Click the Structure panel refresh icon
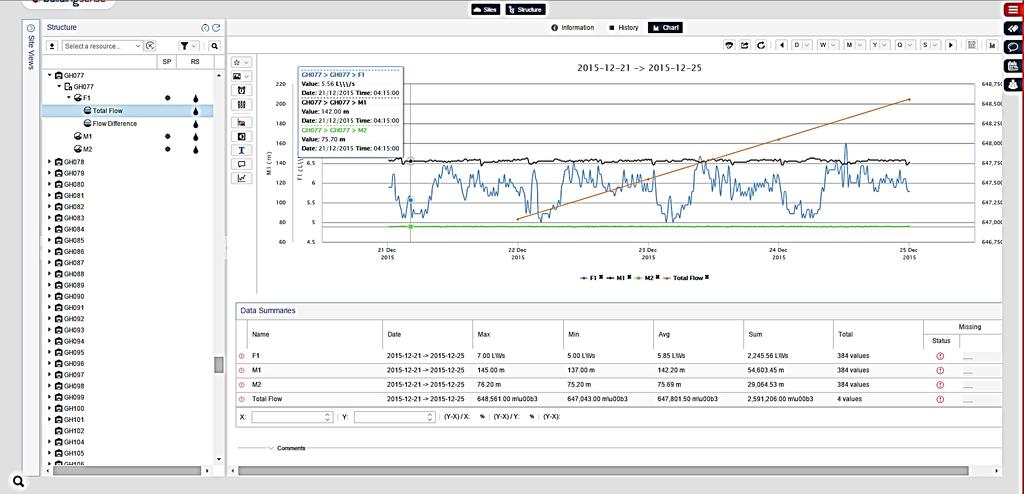 pyautogui.click(x=216, y=28)
